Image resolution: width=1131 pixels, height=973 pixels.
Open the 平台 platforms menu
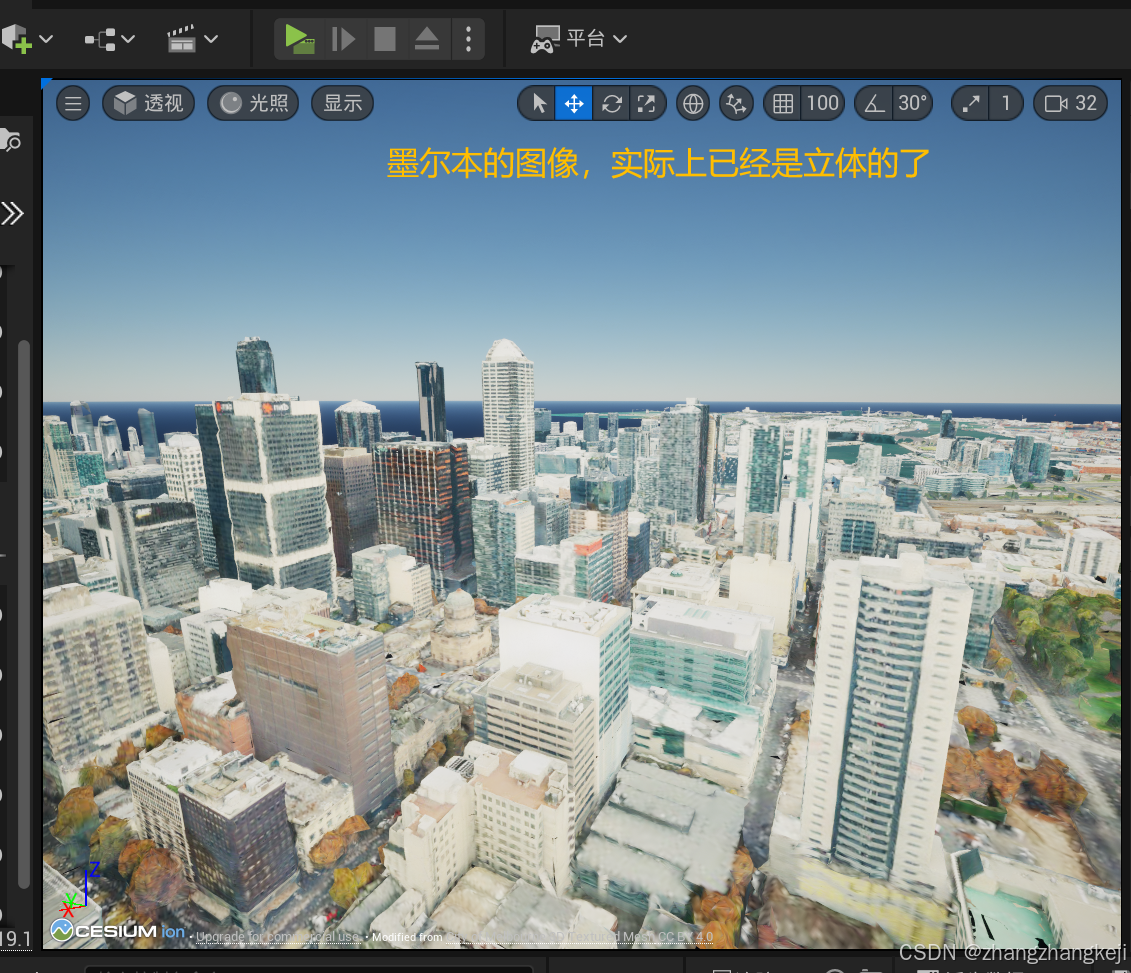point(578,39)
